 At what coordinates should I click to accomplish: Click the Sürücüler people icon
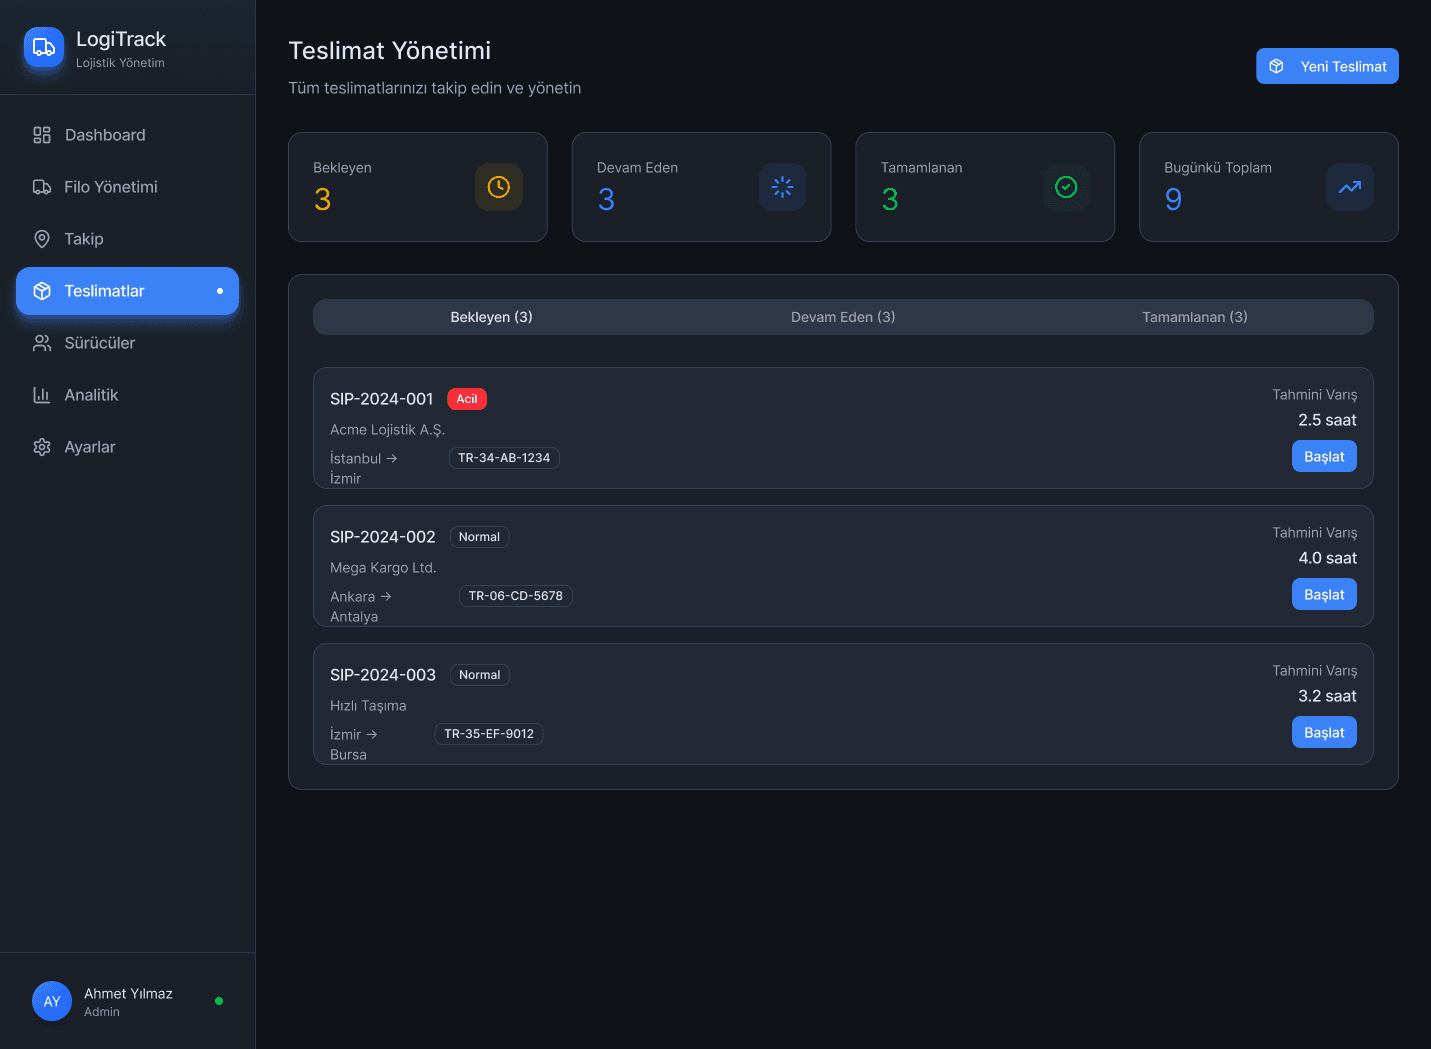coord(42,343)
